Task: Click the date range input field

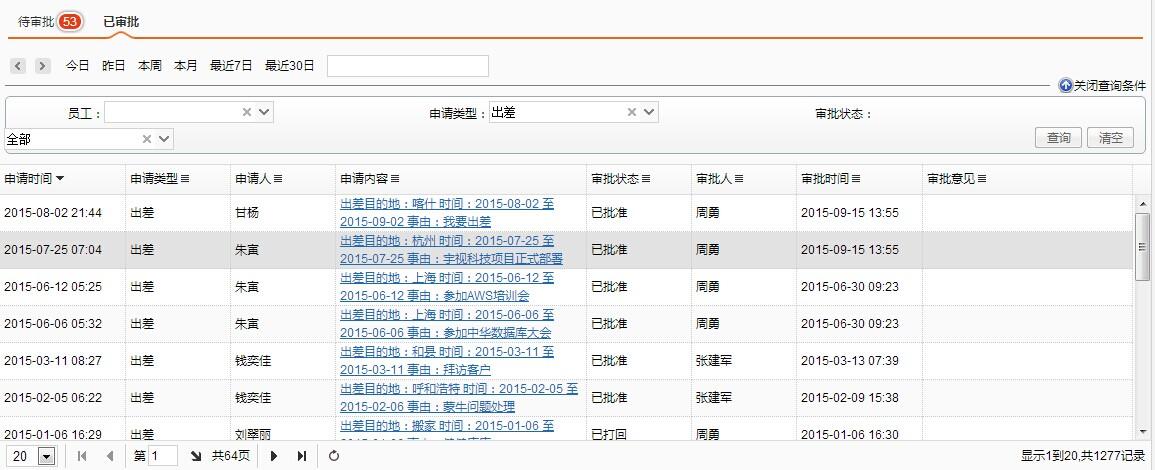Action: [x=407, y=66]
